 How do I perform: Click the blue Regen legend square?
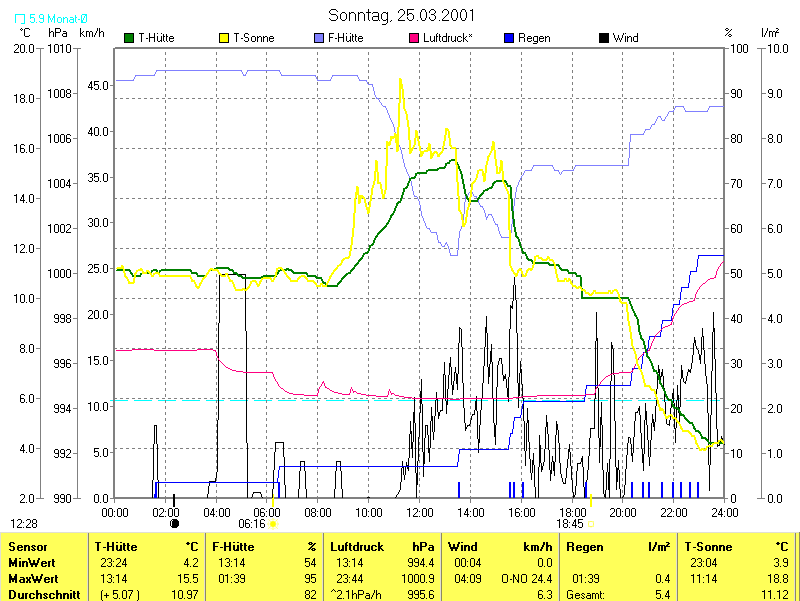click(509, 38)
